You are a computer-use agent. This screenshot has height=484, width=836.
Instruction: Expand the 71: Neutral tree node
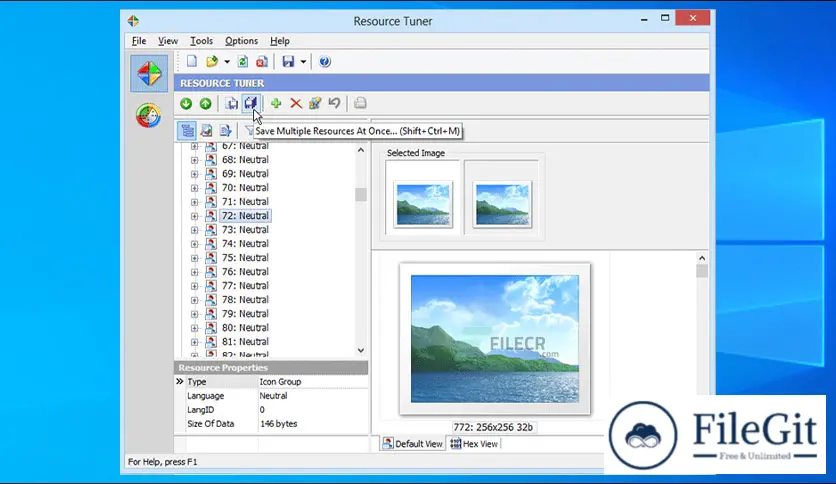195,202
